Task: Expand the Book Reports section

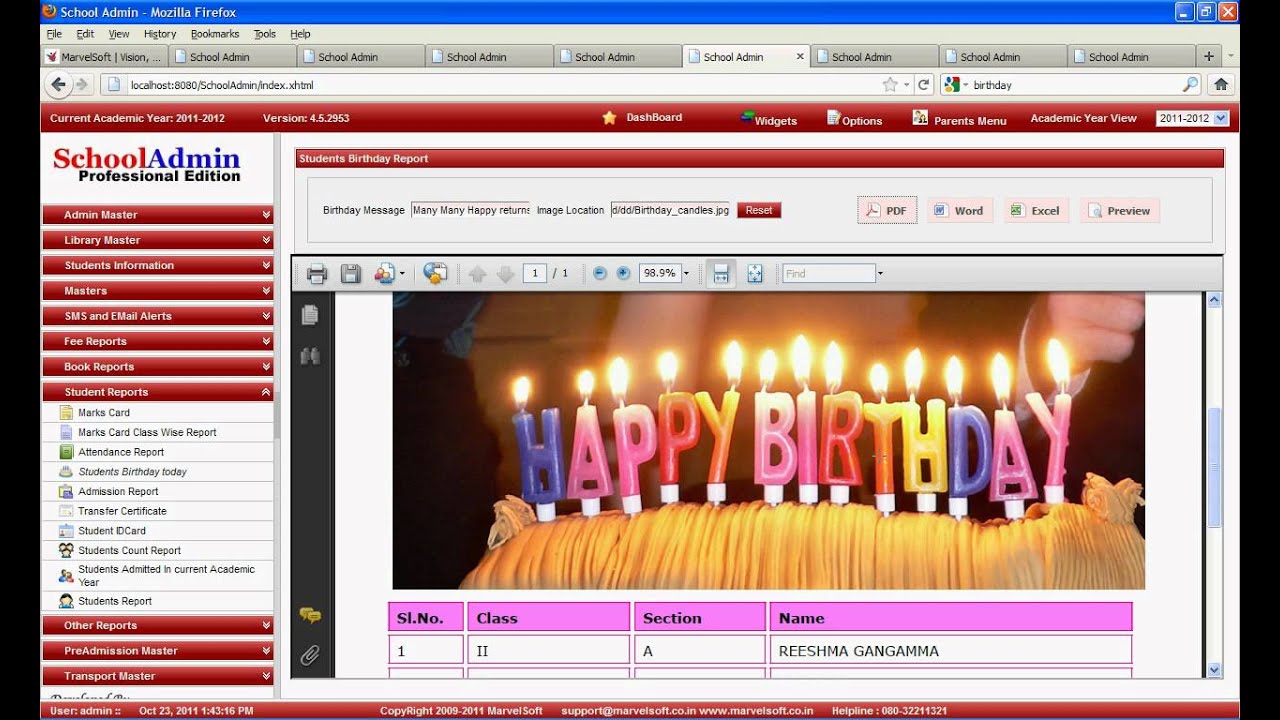Action: click(157, 367)
